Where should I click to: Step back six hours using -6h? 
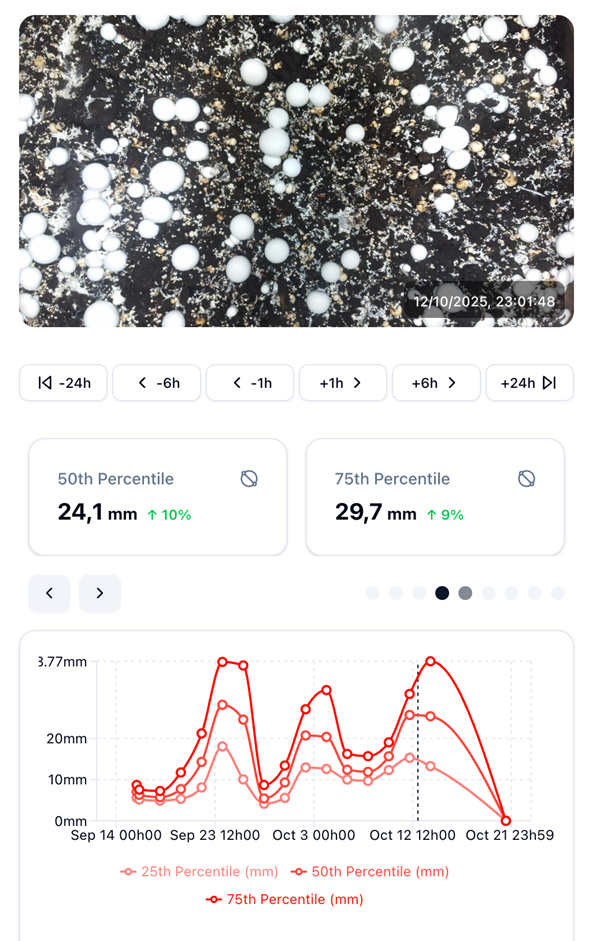point(157,383)
